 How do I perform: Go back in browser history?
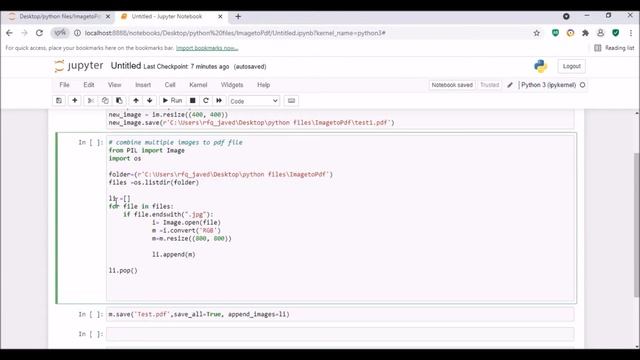[x=9, y=33]
